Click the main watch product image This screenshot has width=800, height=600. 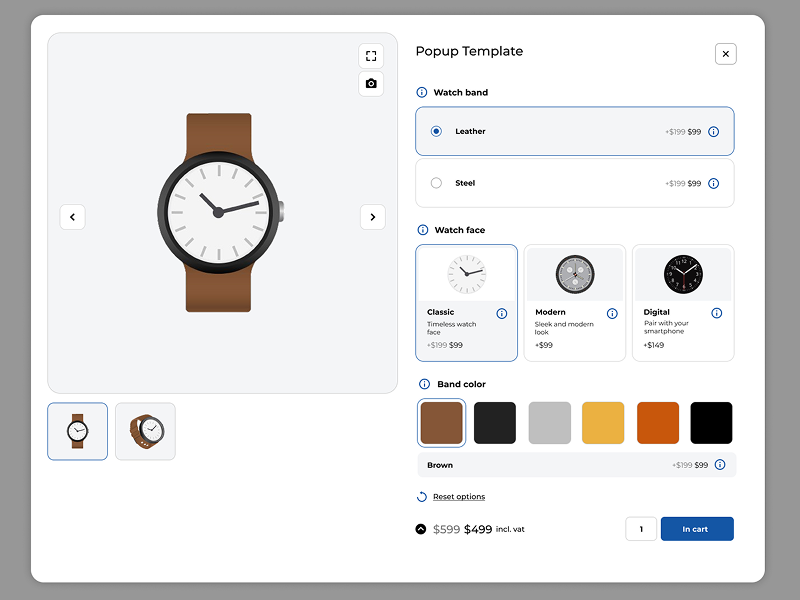pos(220,212)
